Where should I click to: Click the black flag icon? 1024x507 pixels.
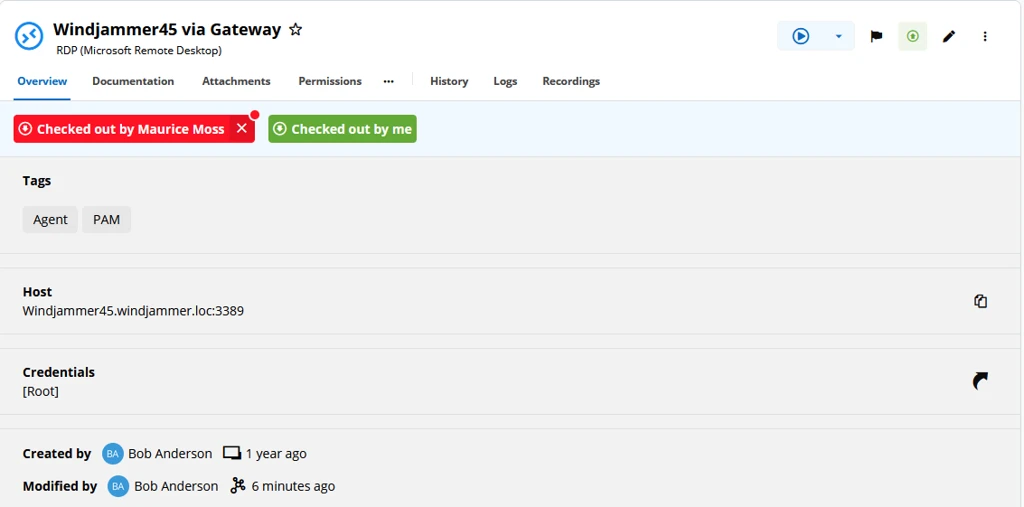click(876, 37)
